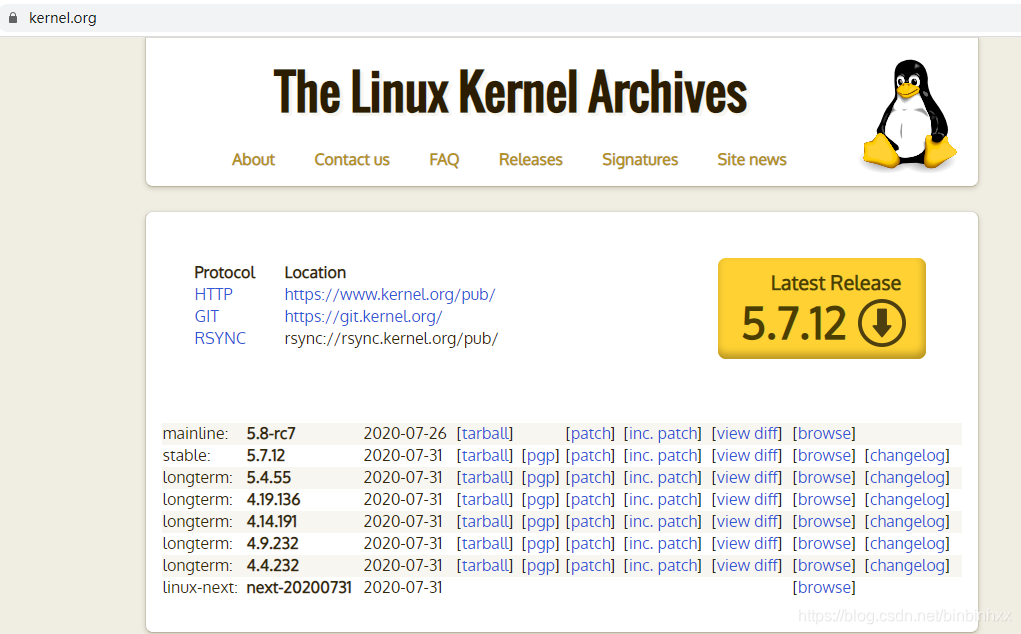Open pgp signature for longterm 5.4.55

(540, 478)
